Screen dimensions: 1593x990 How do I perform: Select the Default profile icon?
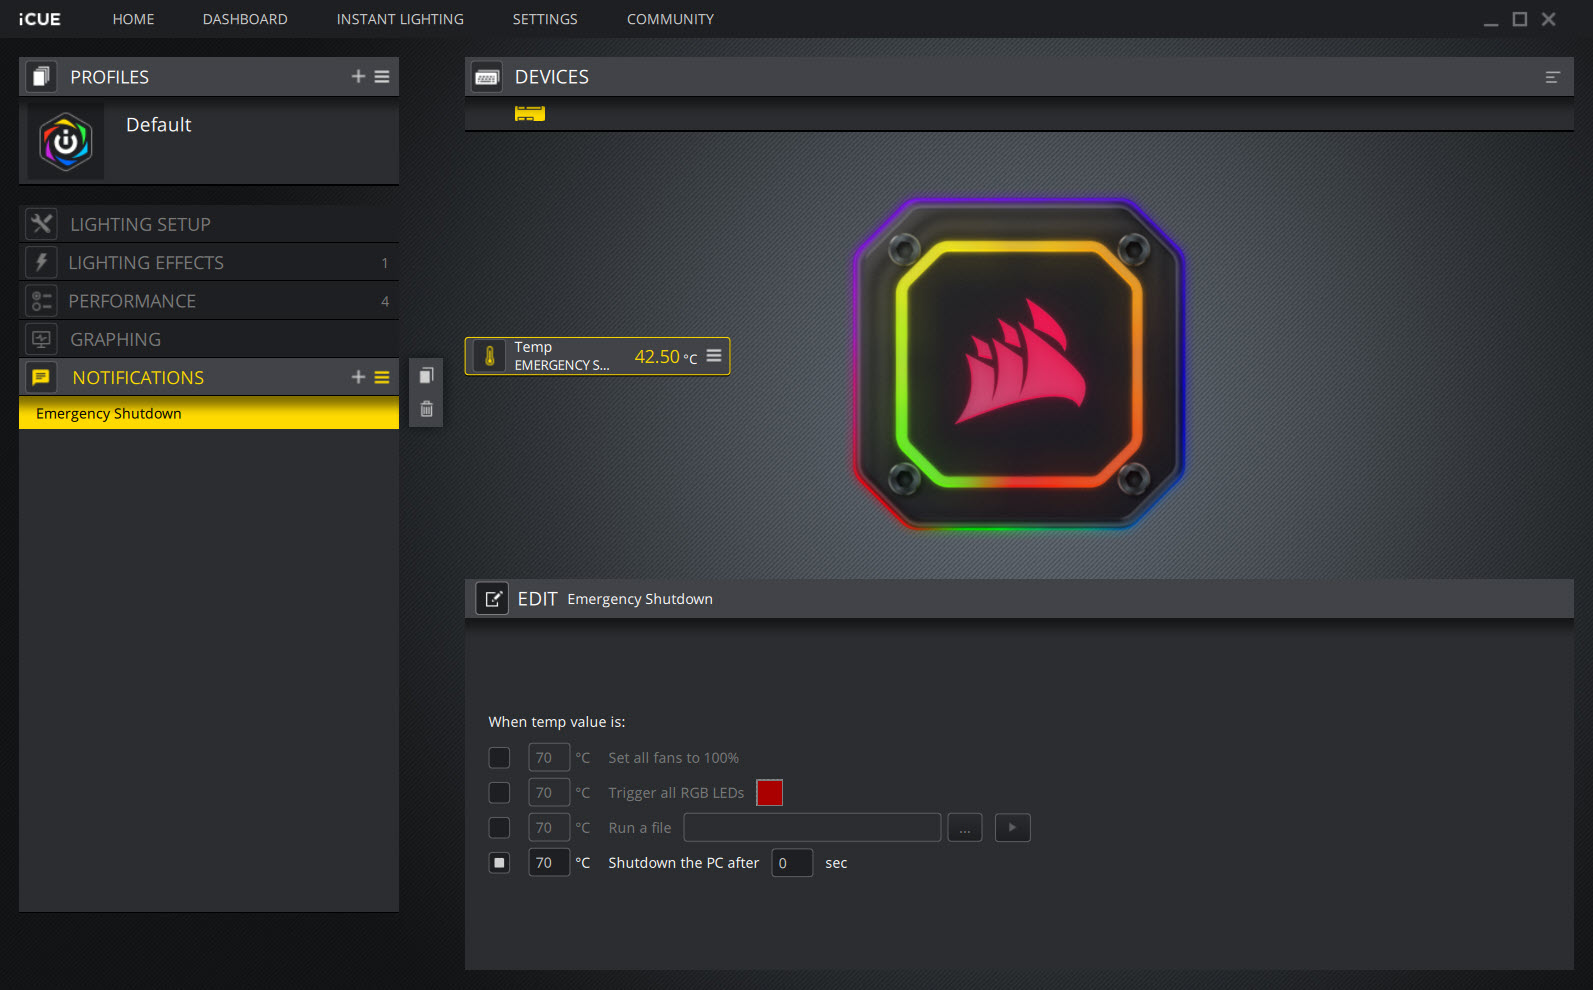pos(66,142)
